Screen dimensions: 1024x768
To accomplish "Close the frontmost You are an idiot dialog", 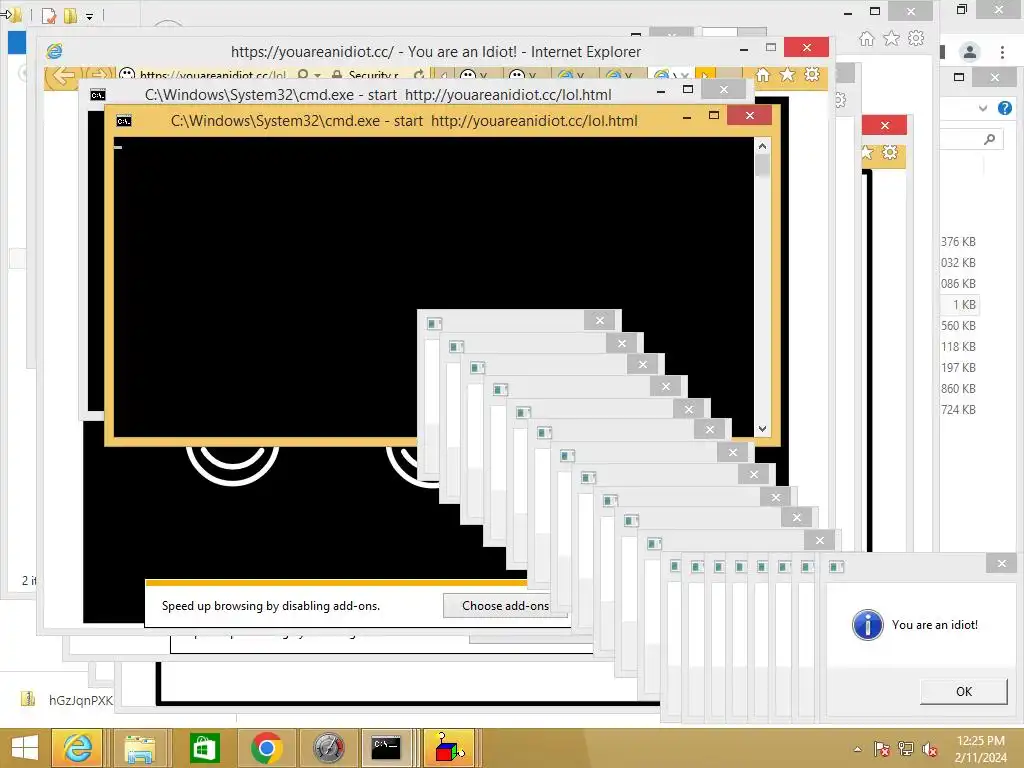I will pos(1002,564).
